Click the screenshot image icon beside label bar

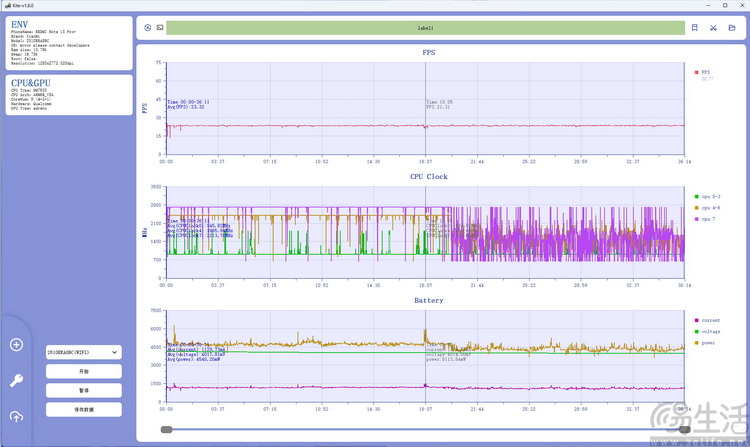160,28
